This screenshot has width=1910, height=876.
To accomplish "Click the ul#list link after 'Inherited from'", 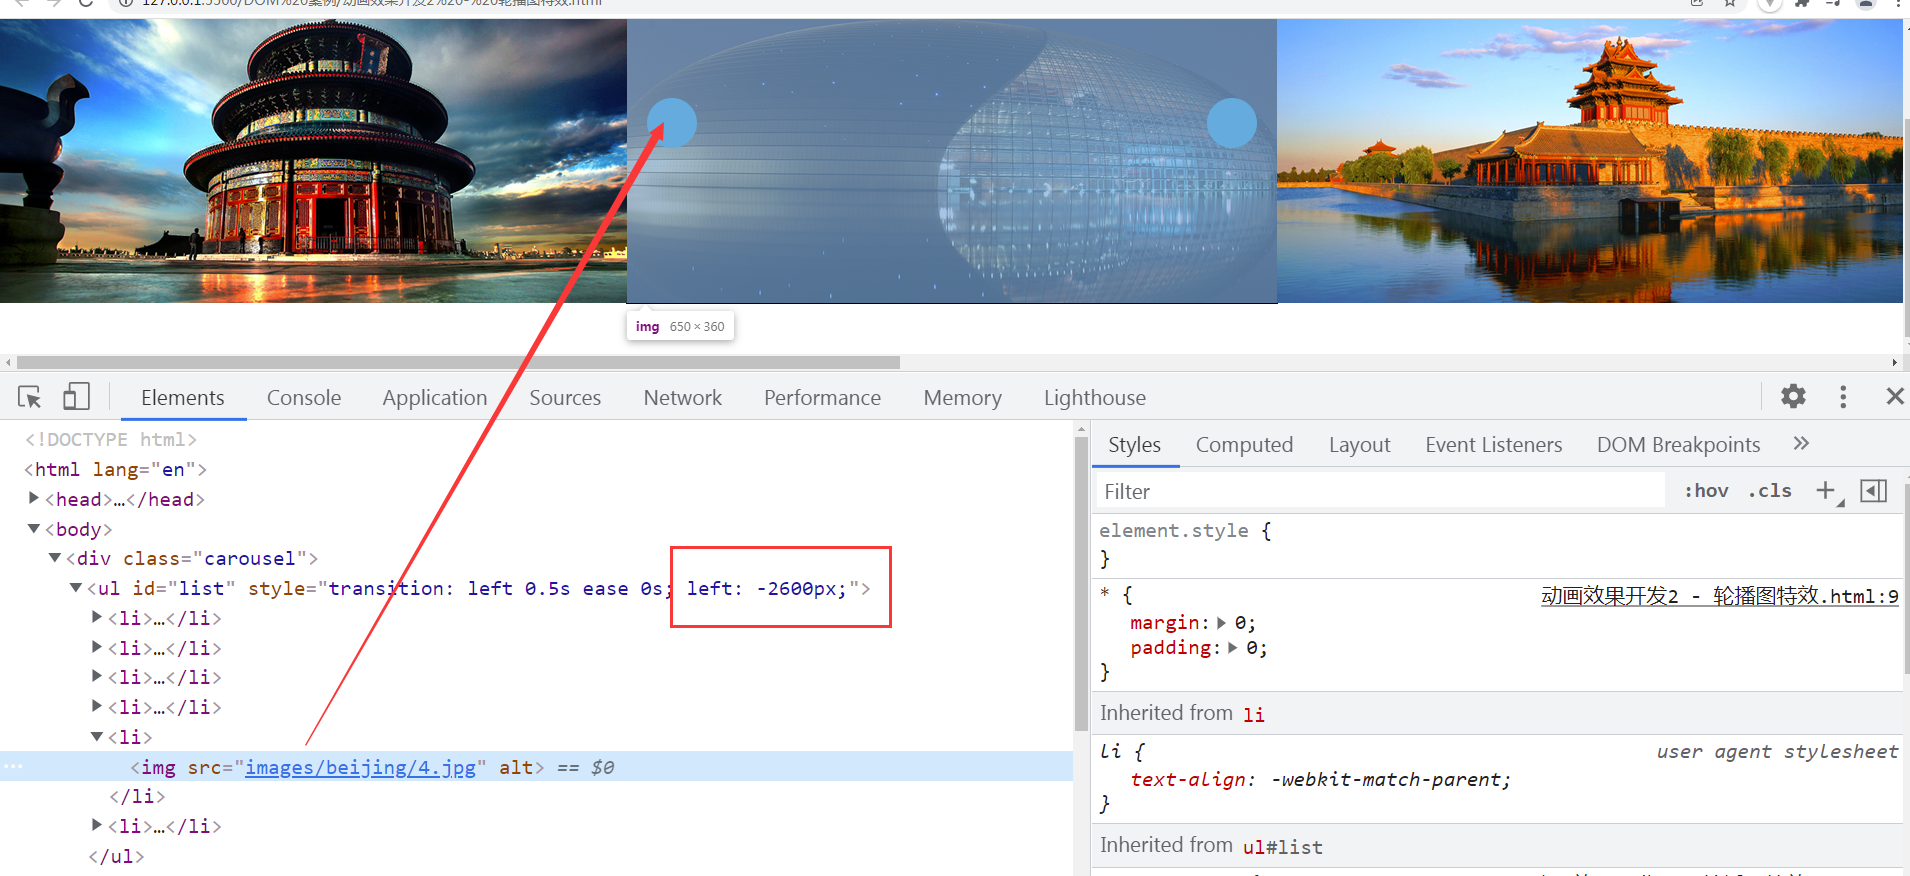I will click(1283, 847).
